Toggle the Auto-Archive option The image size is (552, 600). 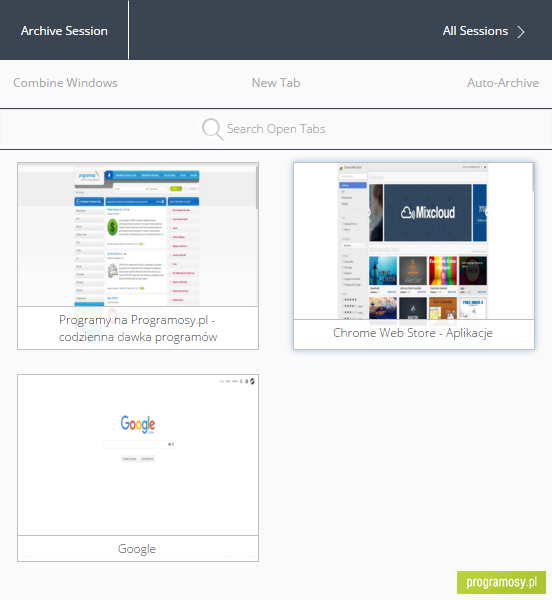(503, 83)
